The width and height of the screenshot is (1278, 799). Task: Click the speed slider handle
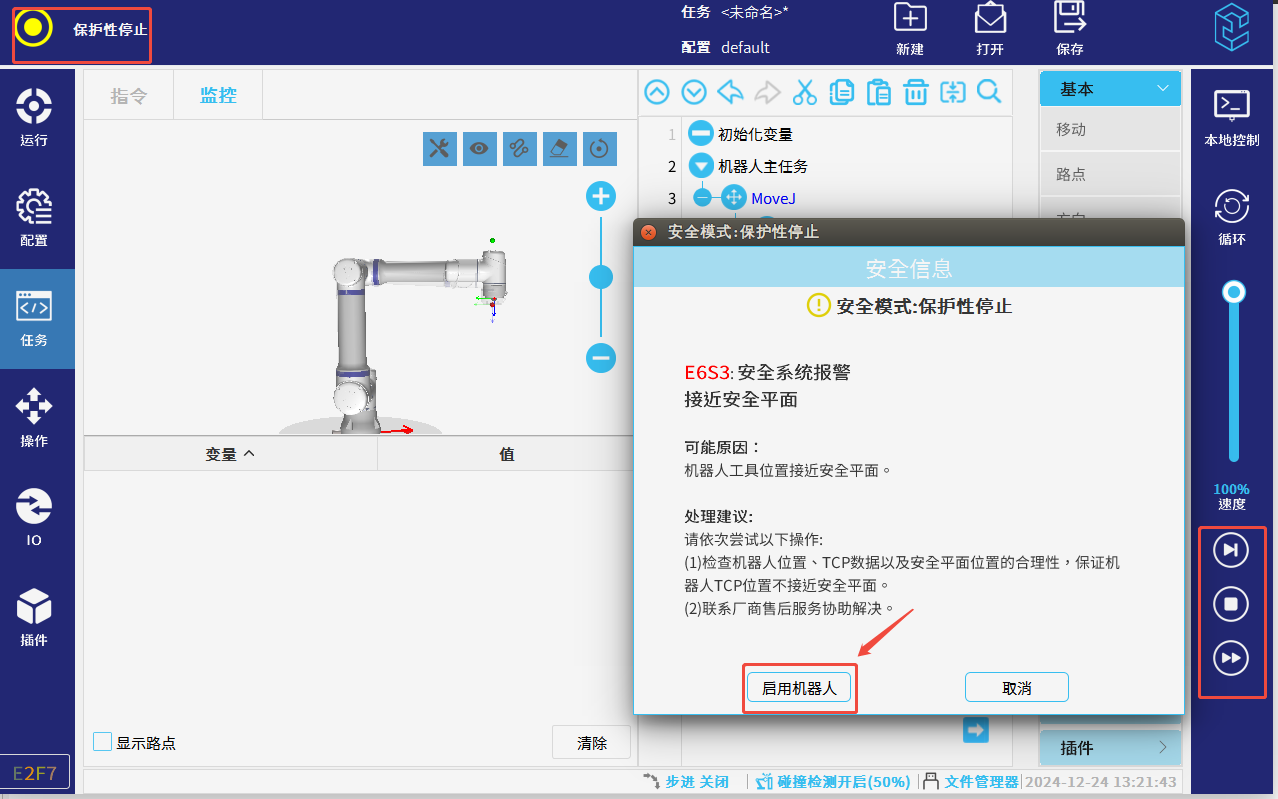[1235, 292]
